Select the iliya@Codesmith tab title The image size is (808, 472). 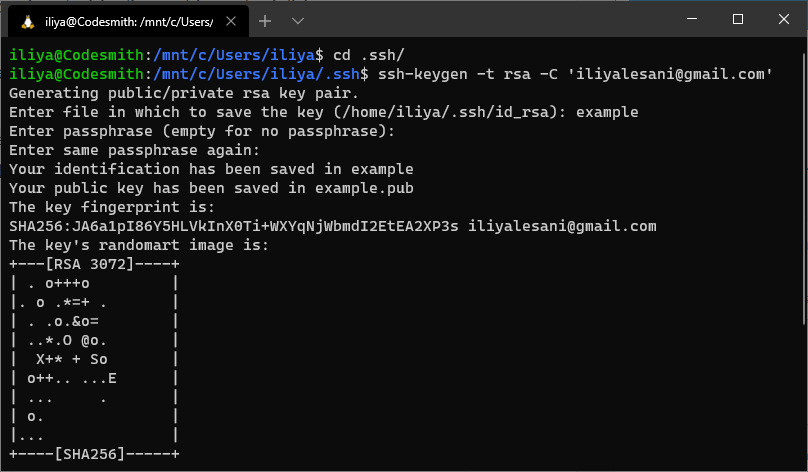(x=129, y=22)
